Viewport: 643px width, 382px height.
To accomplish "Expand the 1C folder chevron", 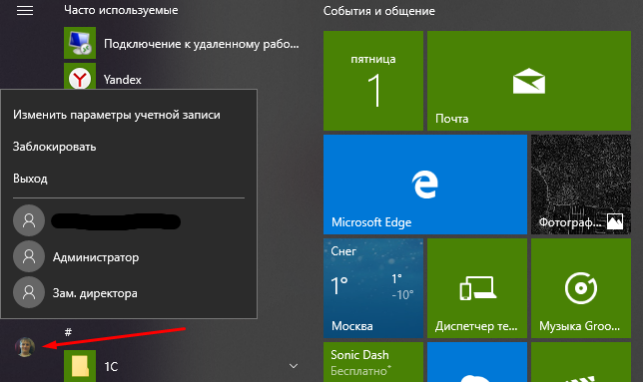I will (293, 366).
